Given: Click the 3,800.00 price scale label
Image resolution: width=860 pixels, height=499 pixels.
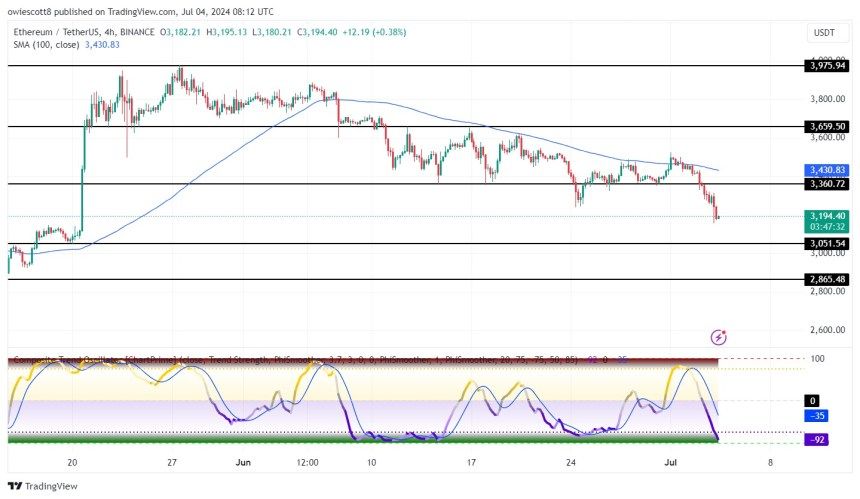Looking at the screenshot, I should tap(827, 99).
